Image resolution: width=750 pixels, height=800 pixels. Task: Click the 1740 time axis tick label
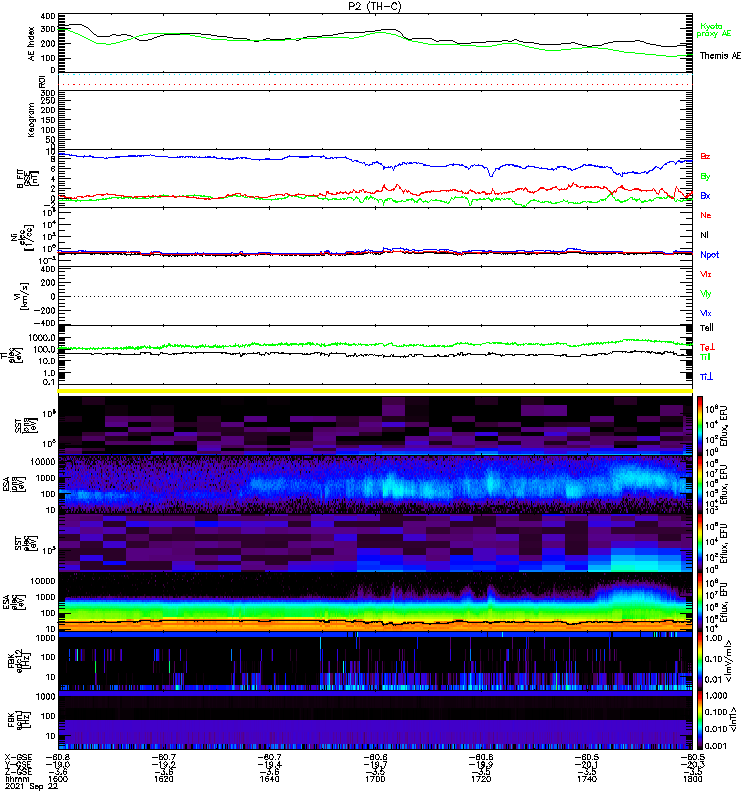[x=587, y=779]
